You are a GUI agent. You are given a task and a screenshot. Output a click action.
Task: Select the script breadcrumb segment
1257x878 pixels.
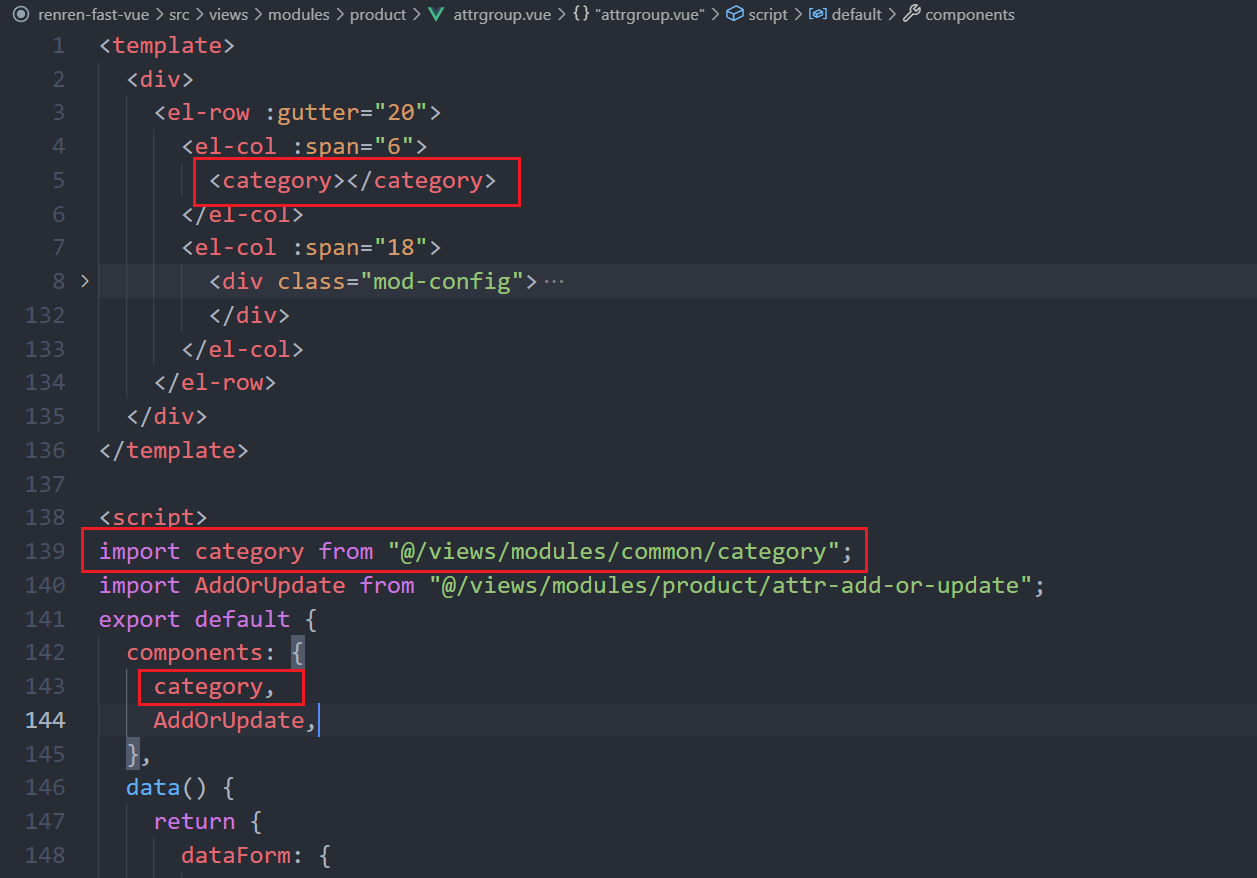[768, 14]
